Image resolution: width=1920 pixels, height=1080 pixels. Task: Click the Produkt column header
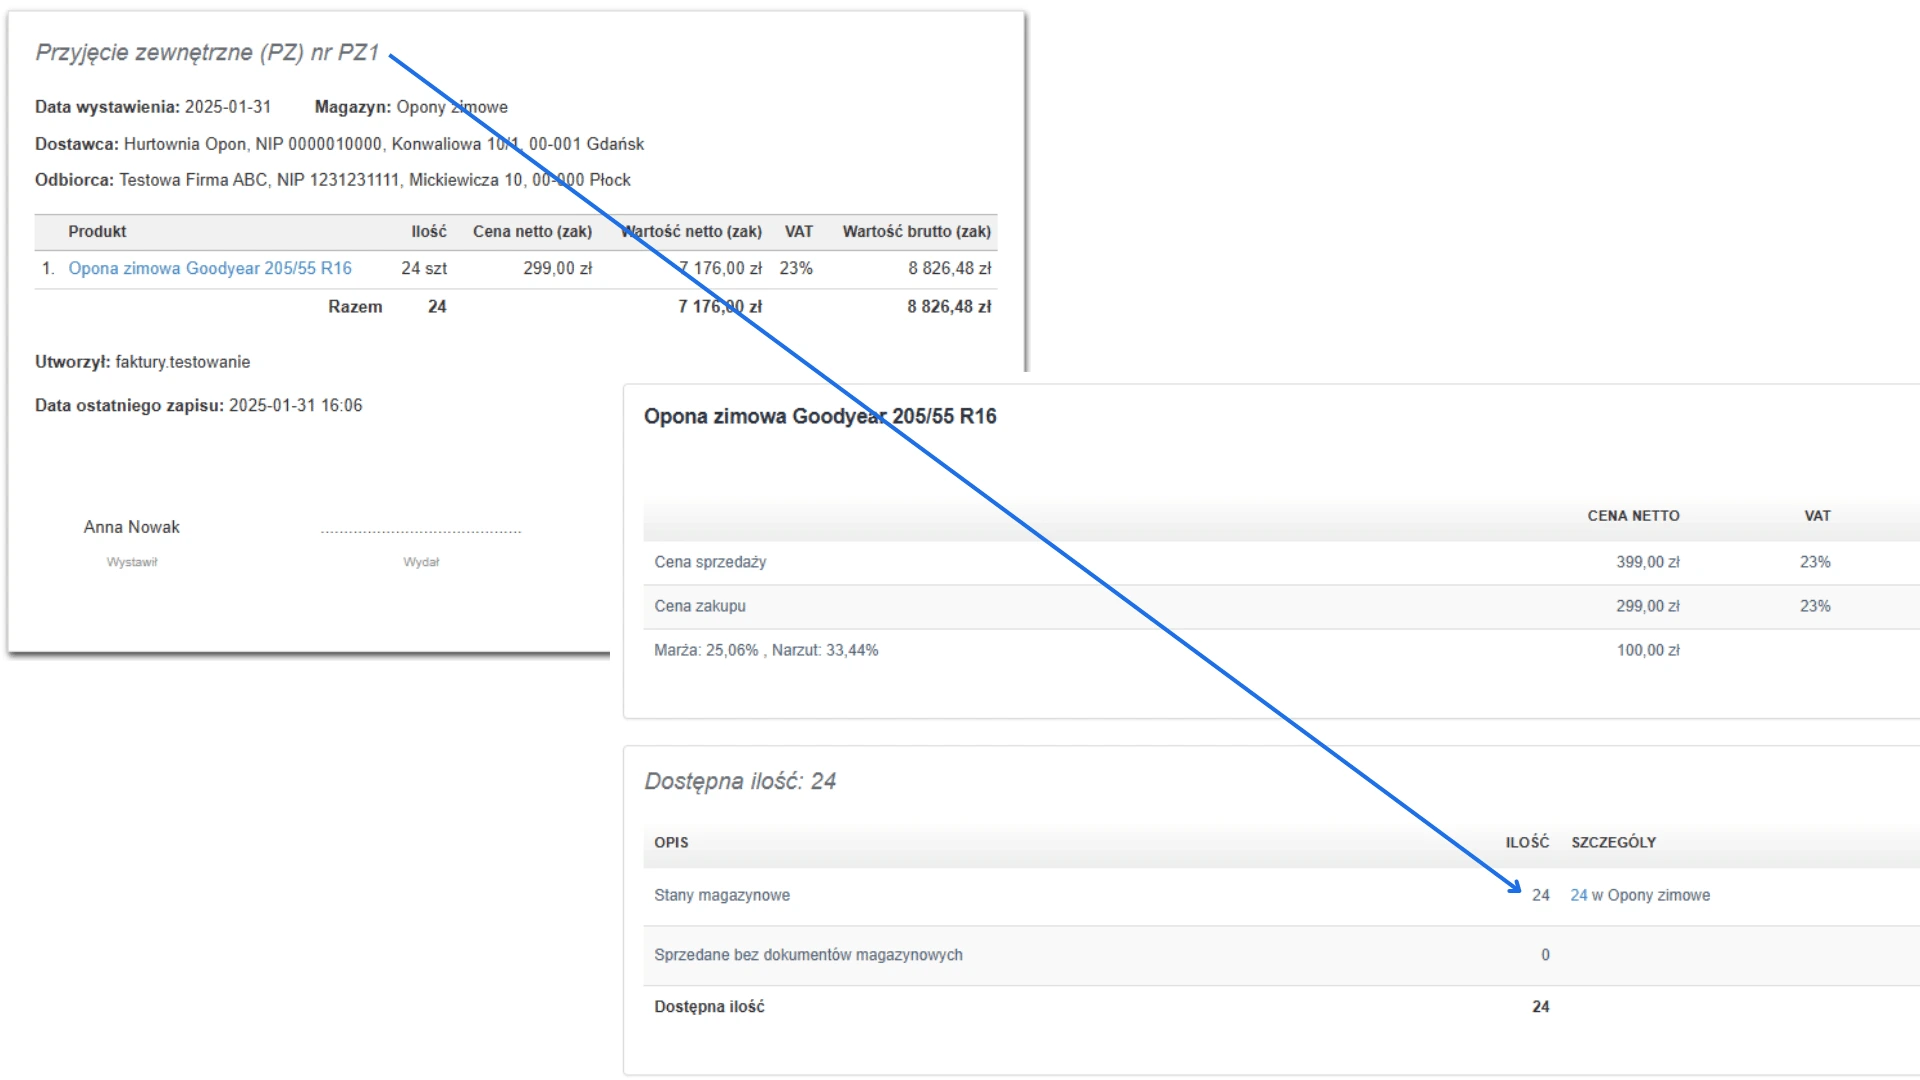click(97, 231)
